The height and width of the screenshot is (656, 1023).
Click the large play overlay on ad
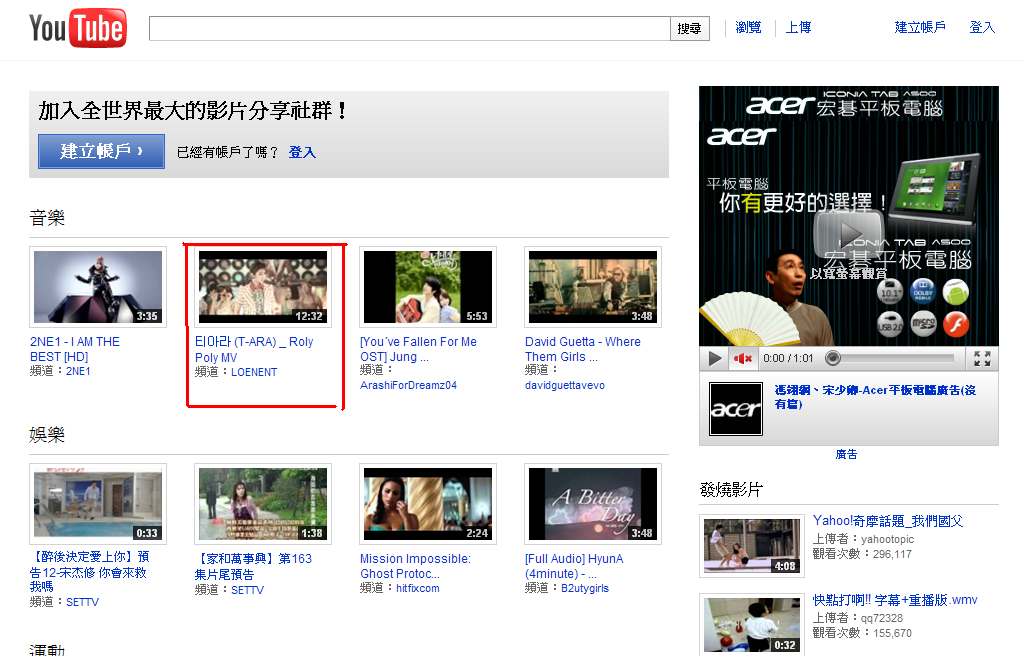(x=848, y=233)
